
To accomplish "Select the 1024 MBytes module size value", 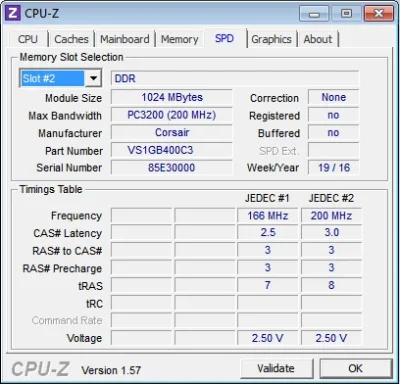I will click(172, 97).
